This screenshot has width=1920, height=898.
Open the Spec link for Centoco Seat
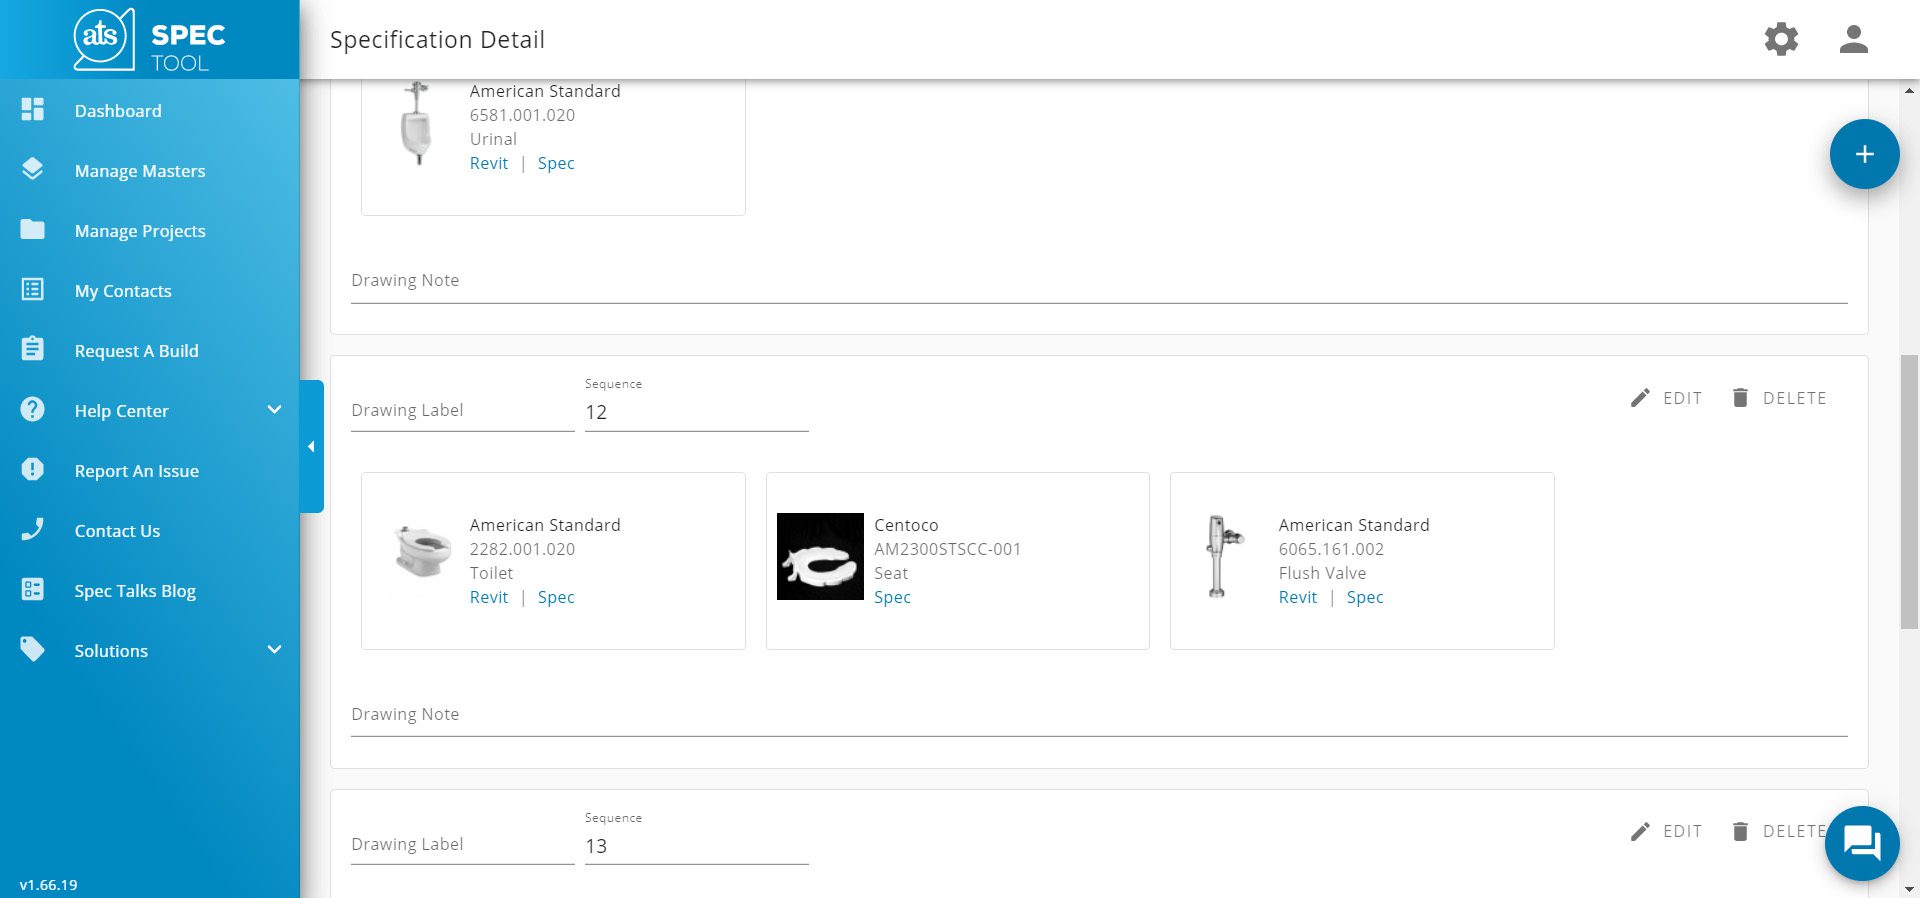tap(892, 597)
